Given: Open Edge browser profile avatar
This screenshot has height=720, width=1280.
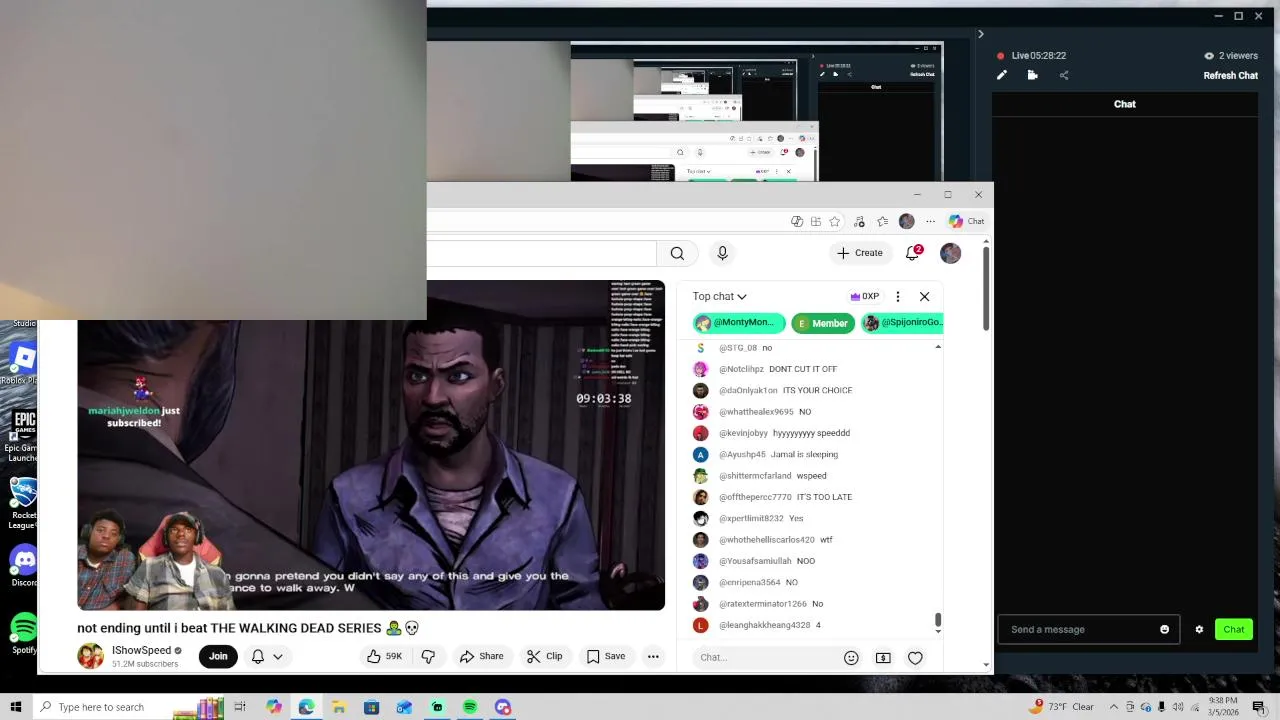Looking at the screenshot, I should click(x=906, y=221).
